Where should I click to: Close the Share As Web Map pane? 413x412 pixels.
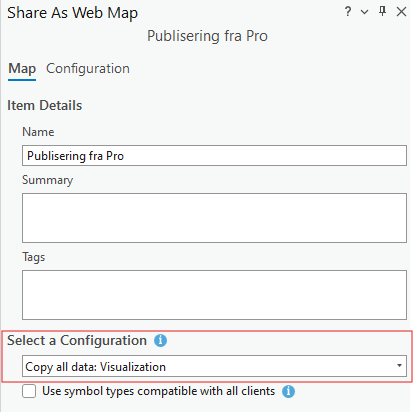pyautogui.click(x=401, y=12)
